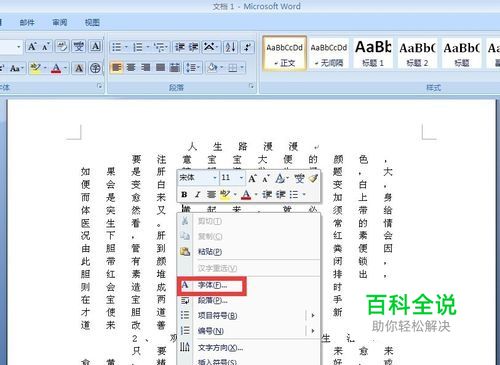
Task: Toggle Distributed alignment button
Action: click(x=175, y=68)
